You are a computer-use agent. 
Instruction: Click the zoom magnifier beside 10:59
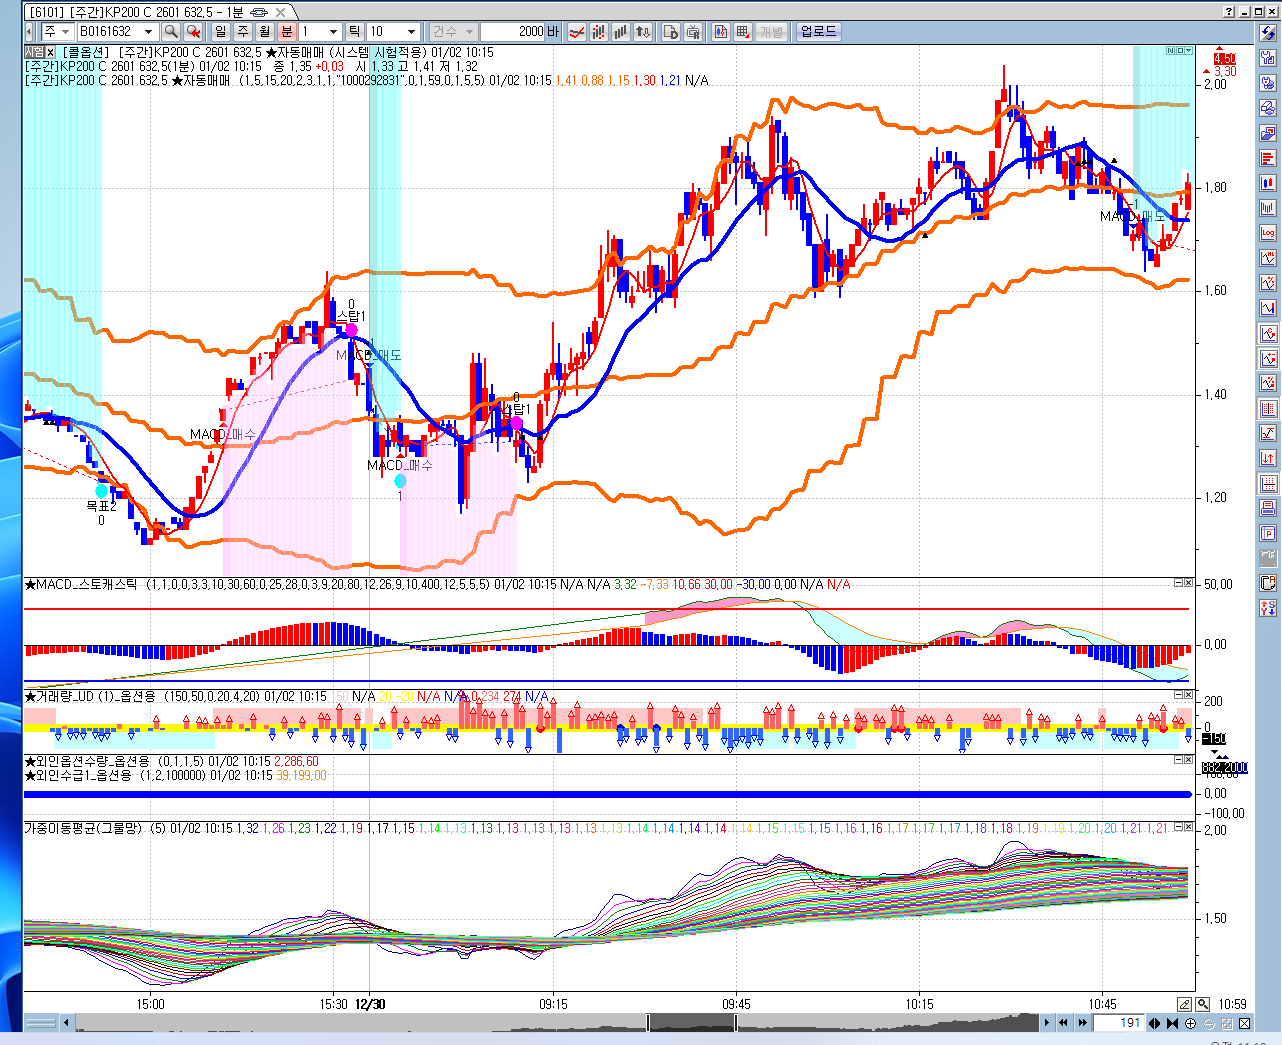click(1203, 1004)
